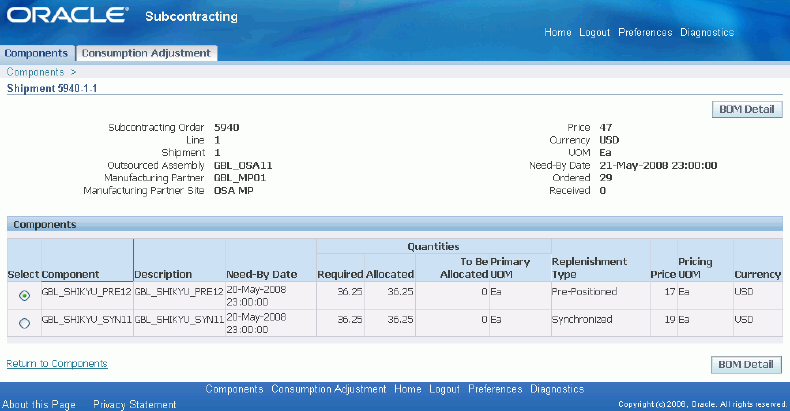Click footer Components link
Screen dimensions: 790x411
click(234, 389)
